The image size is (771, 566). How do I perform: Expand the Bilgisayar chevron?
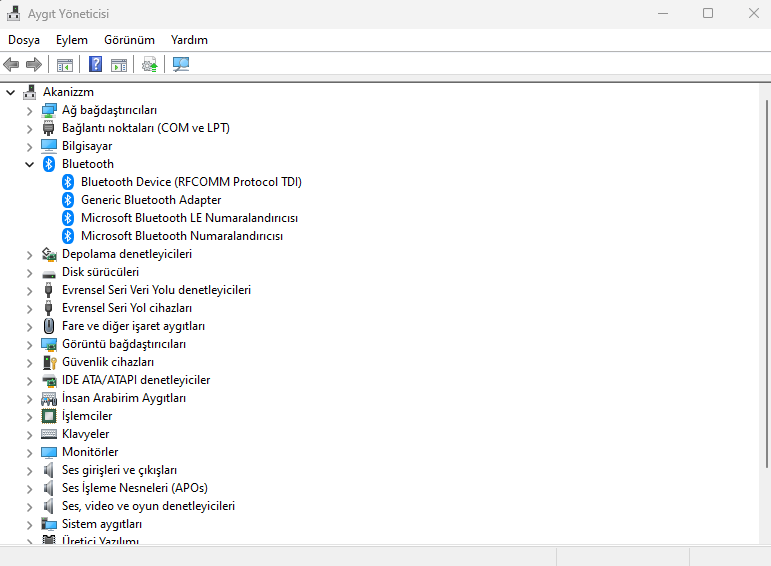(x=30, y=147)
